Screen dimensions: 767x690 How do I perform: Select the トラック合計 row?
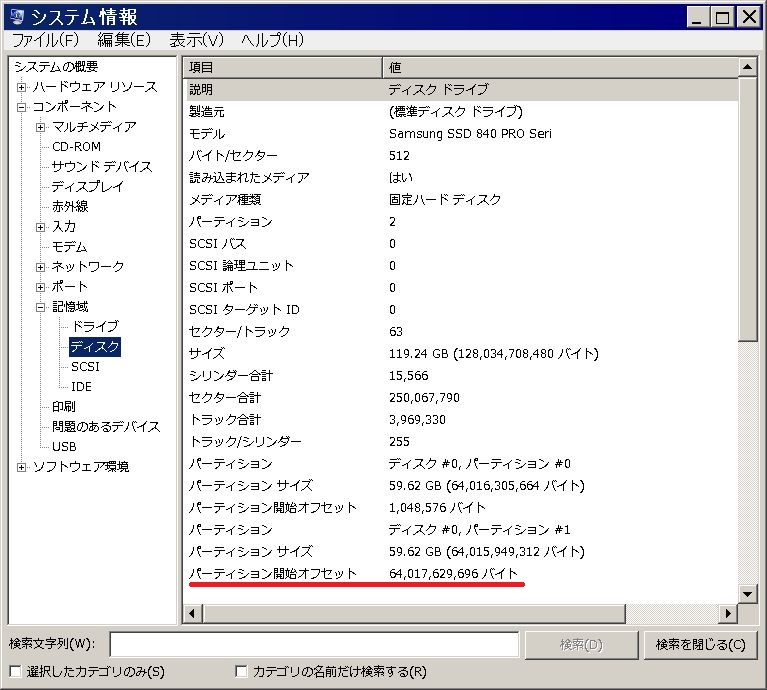[461, 420]
